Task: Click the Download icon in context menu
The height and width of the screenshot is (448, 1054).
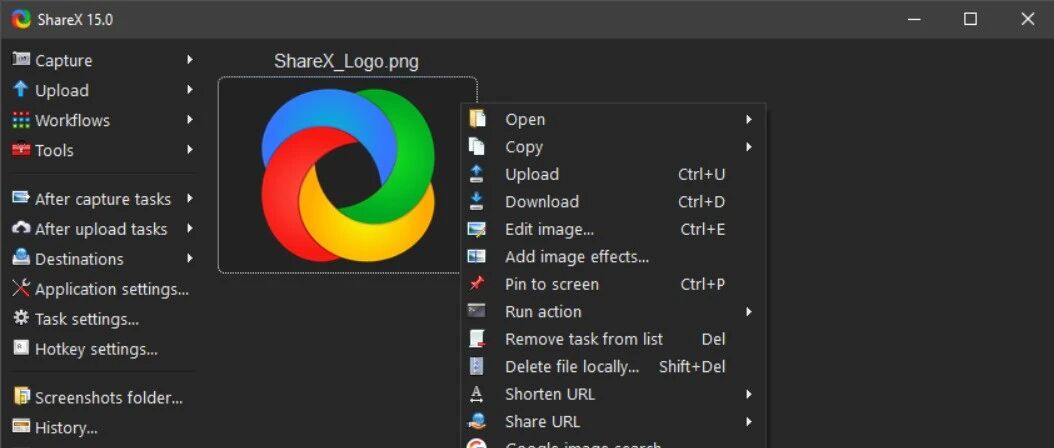Action: pos(477,201)
